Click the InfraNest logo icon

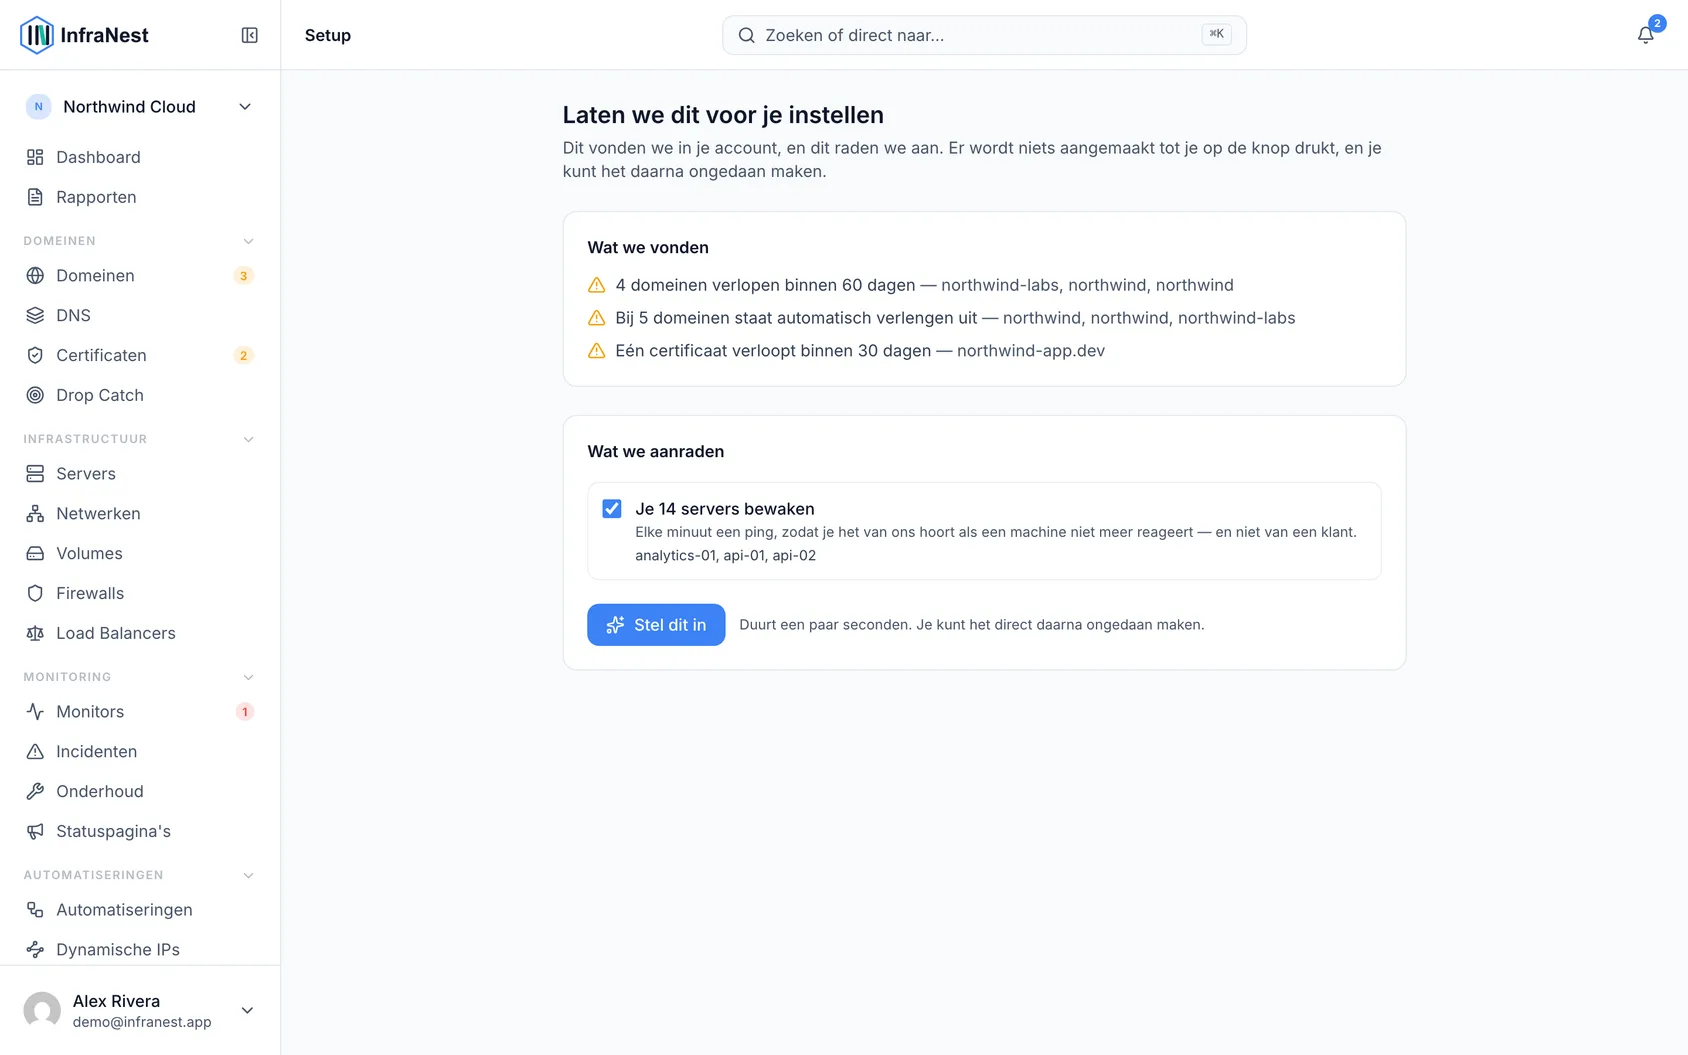37,35
